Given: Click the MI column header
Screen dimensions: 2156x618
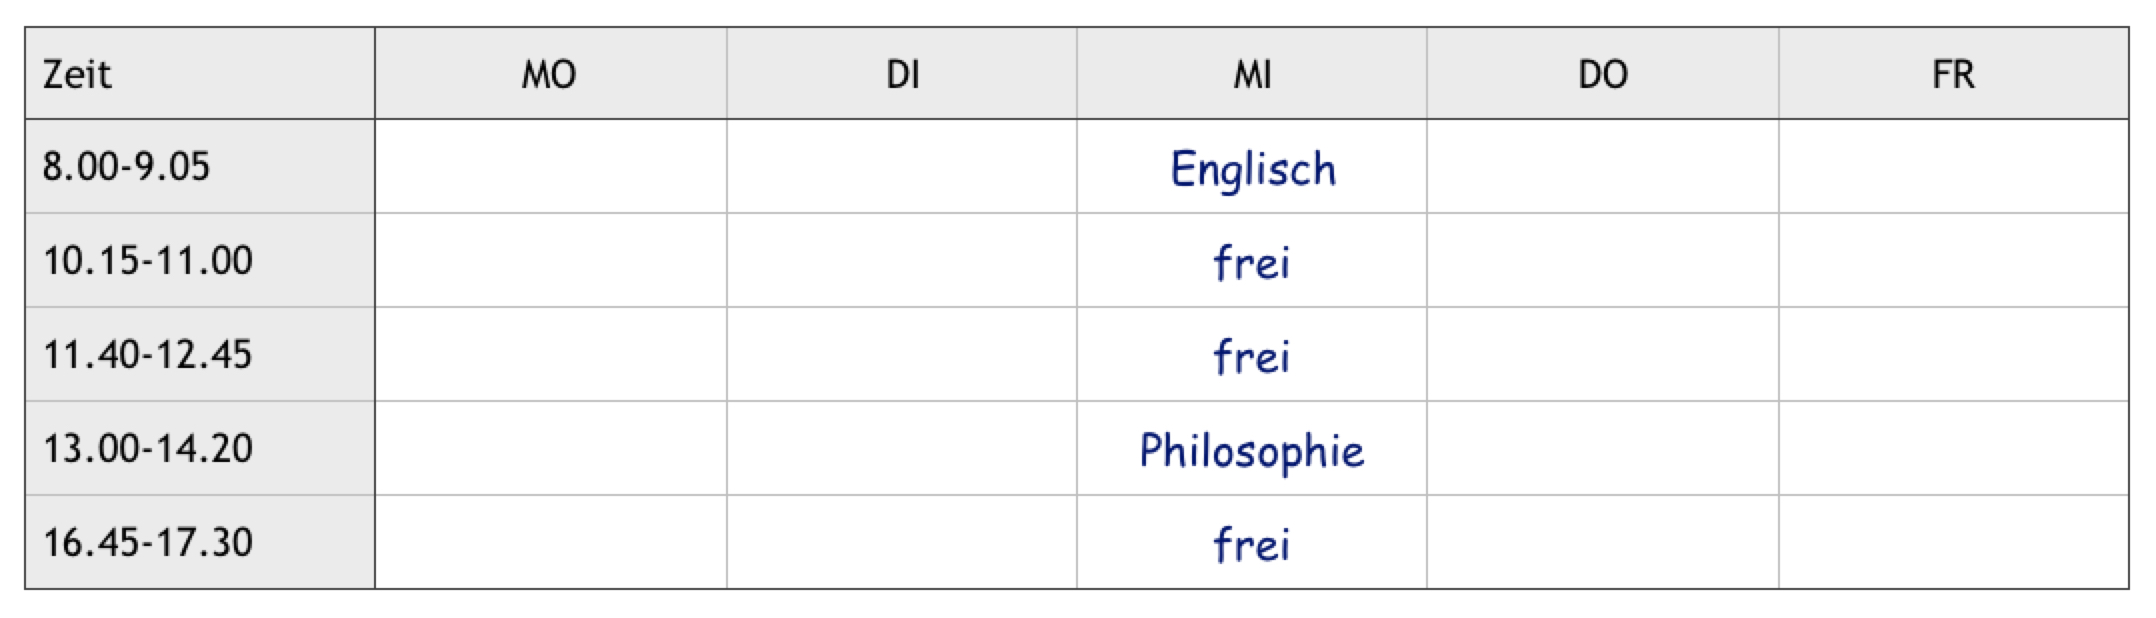Looking at the screenshot, I should pos(1252,75).
